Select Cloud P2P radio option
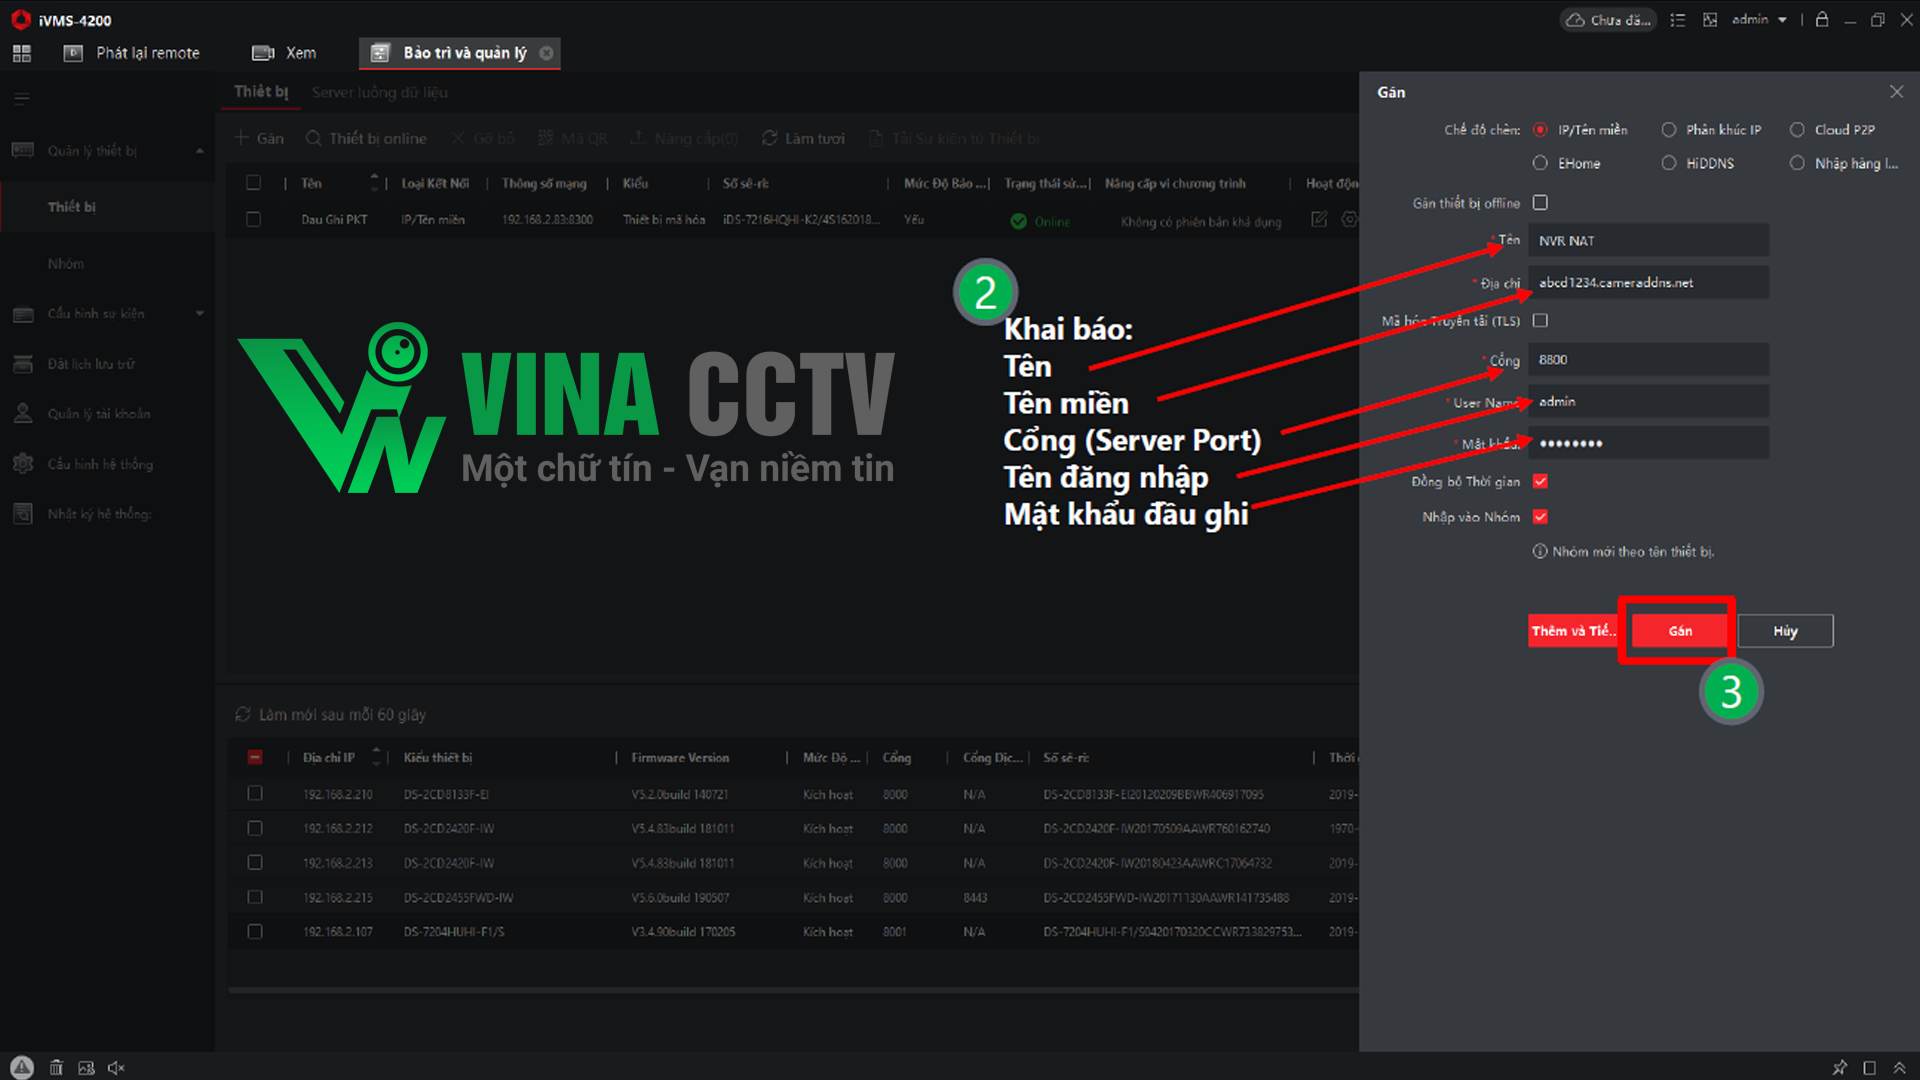 coord(1797,130)
